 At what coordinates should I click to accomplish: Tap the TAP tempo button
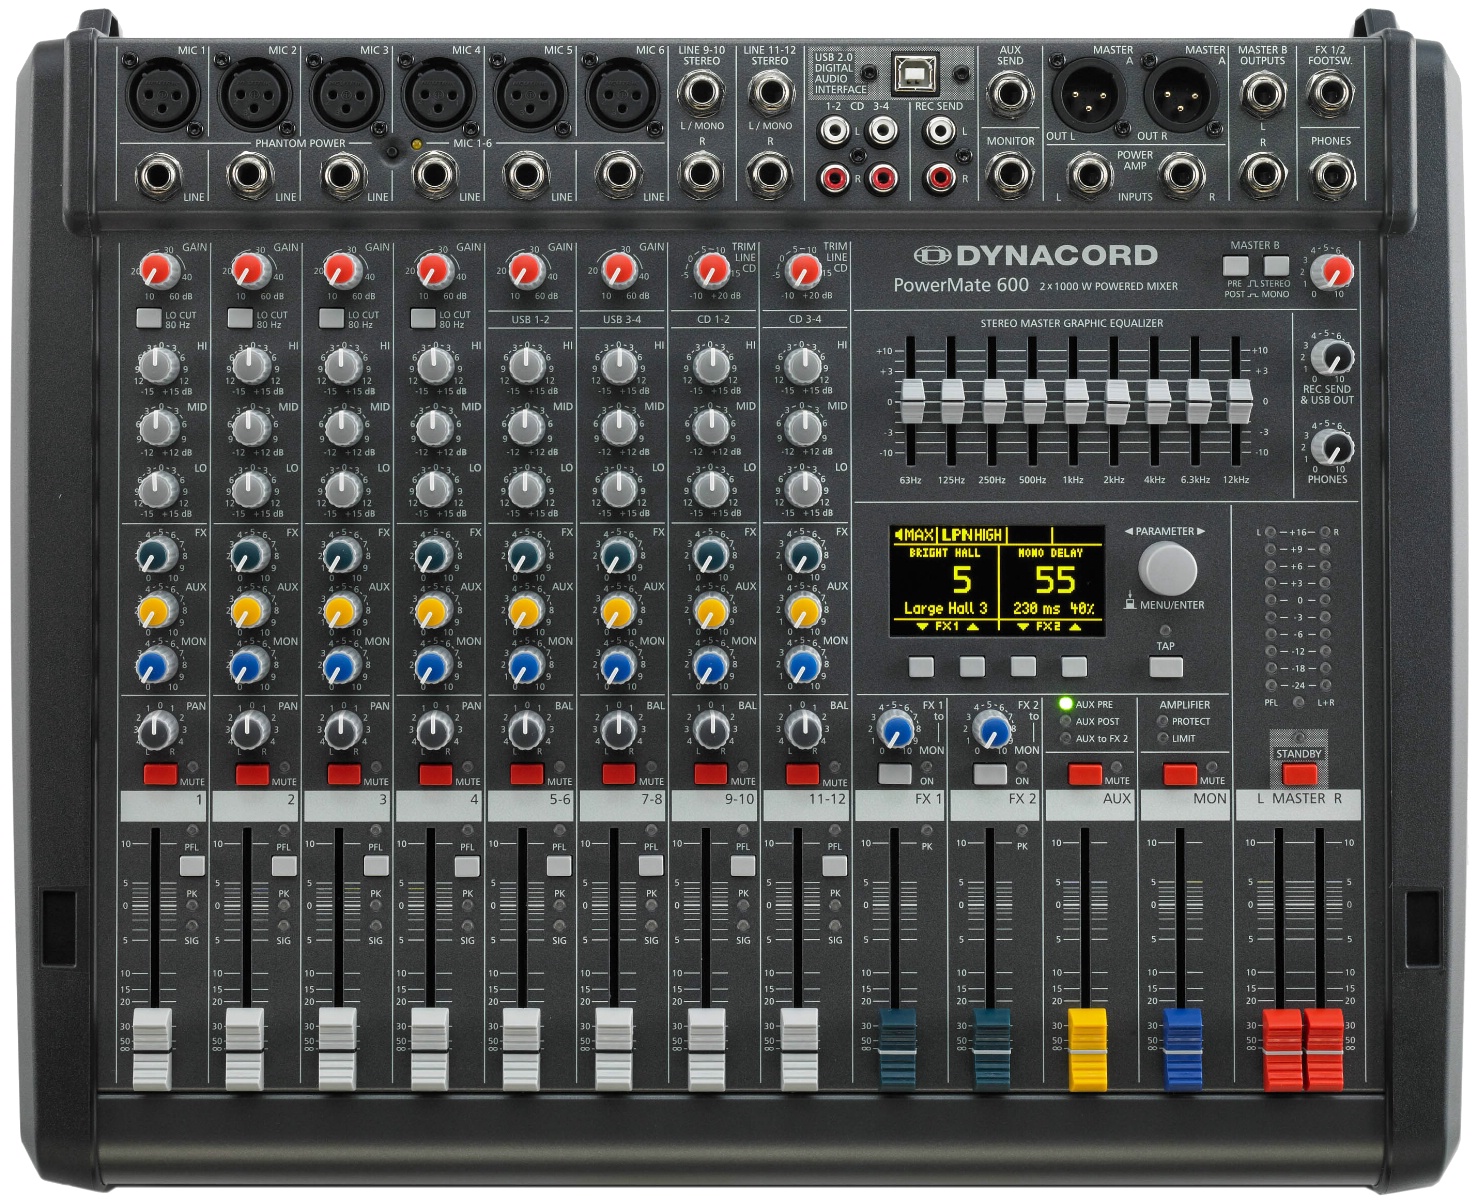coord(1166,666)
